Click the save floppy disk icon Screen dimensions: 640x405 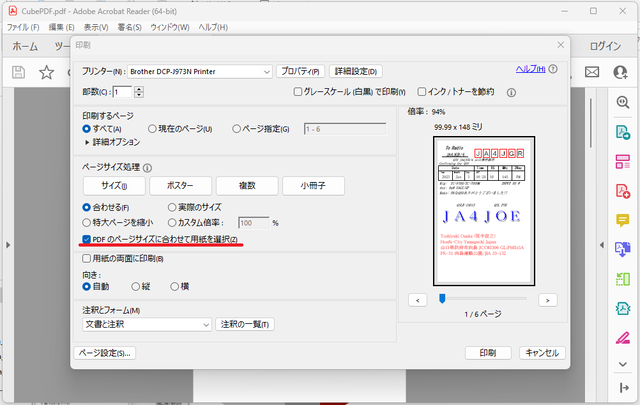click(18, 72)
